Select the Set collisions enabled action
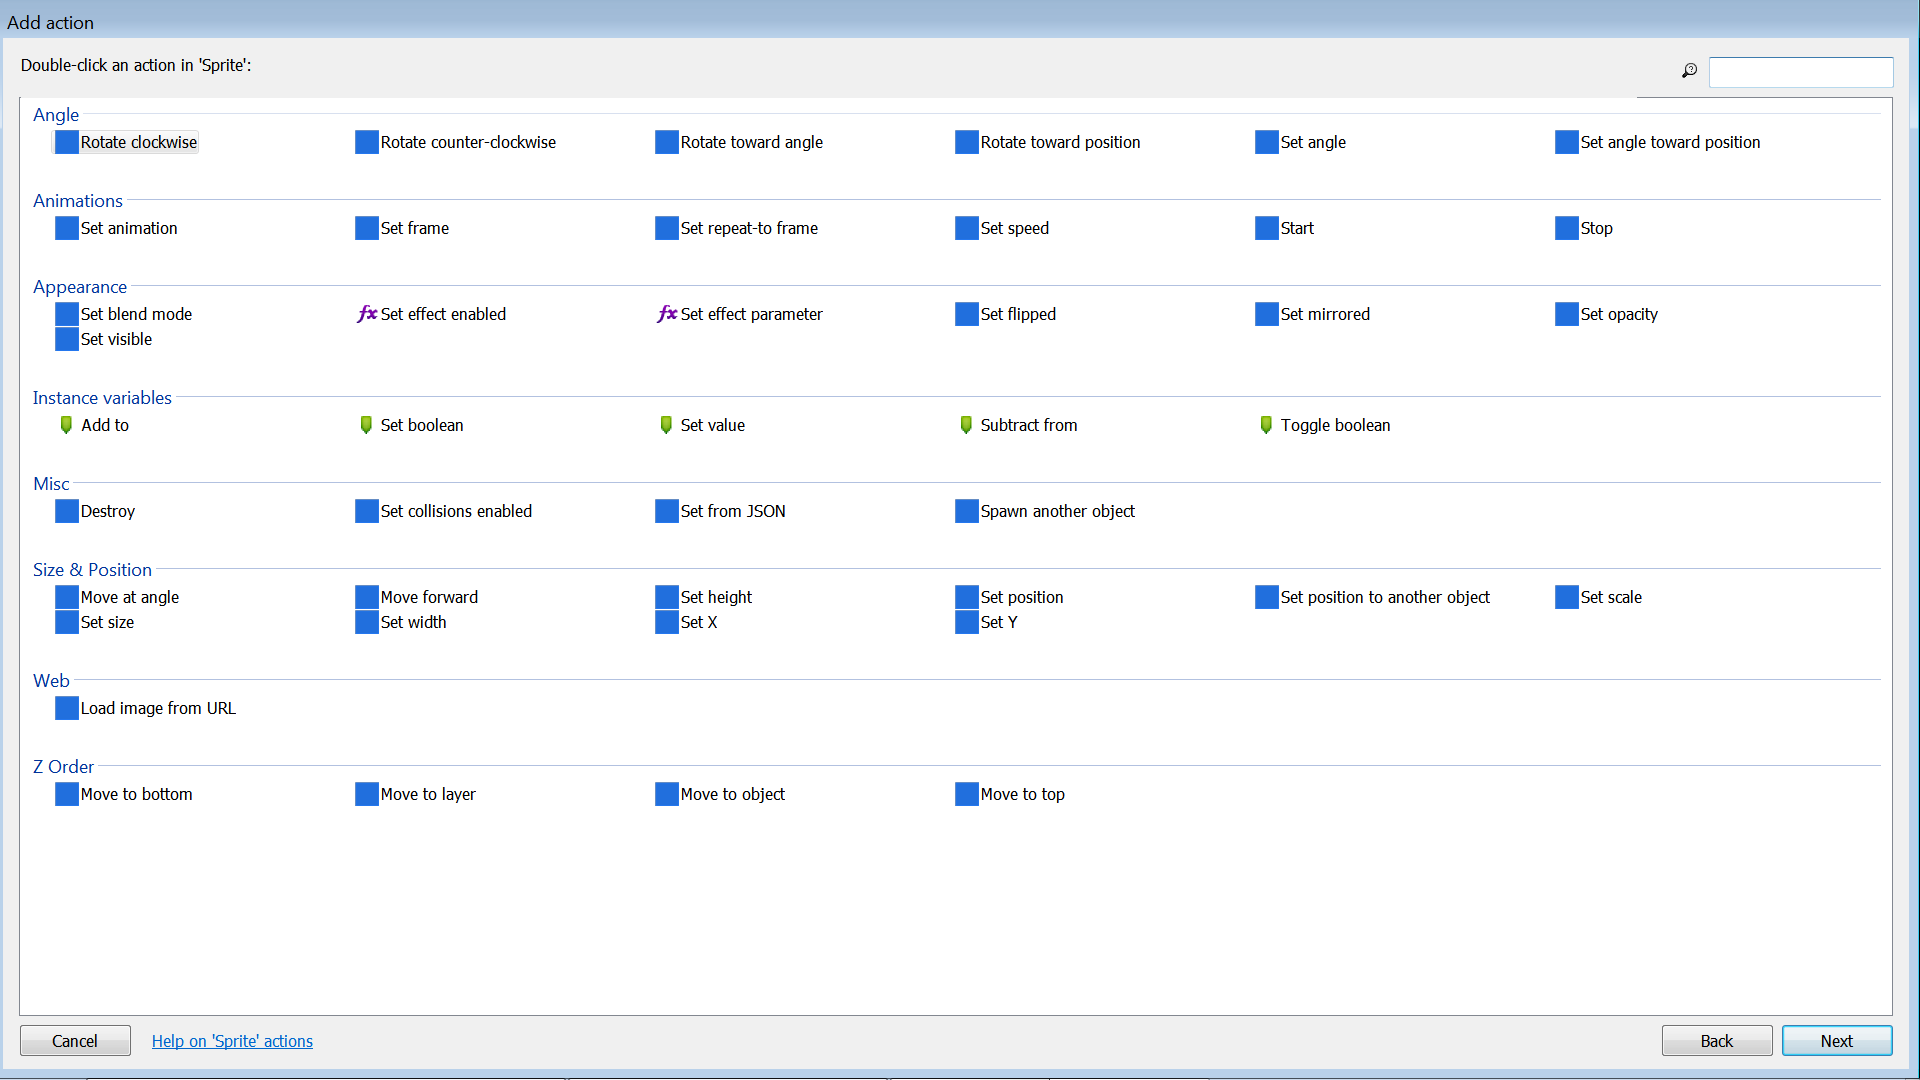This screenshot has width=1920, height=1080. pos(455,511)
